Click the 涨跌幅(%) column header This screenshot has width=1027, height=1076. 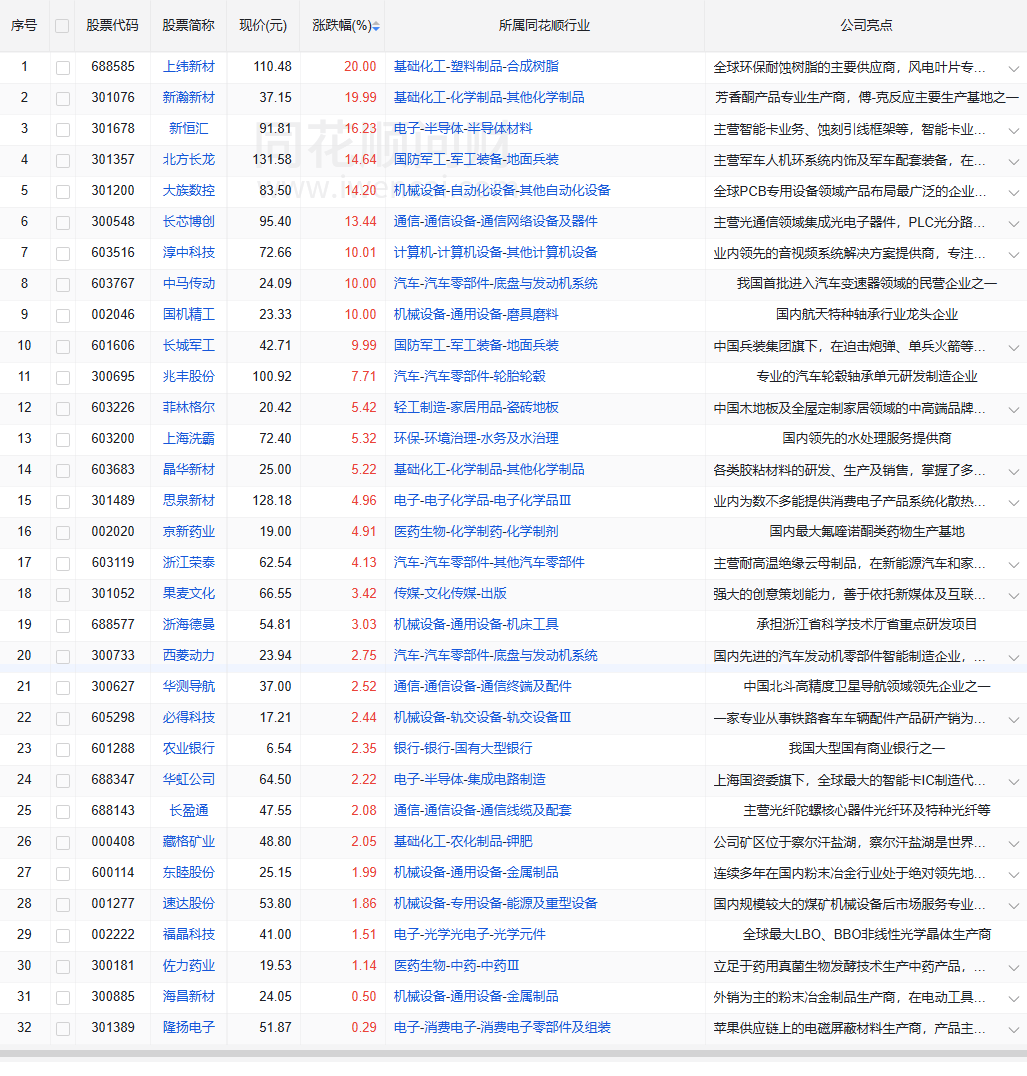[x=342, y=25]
